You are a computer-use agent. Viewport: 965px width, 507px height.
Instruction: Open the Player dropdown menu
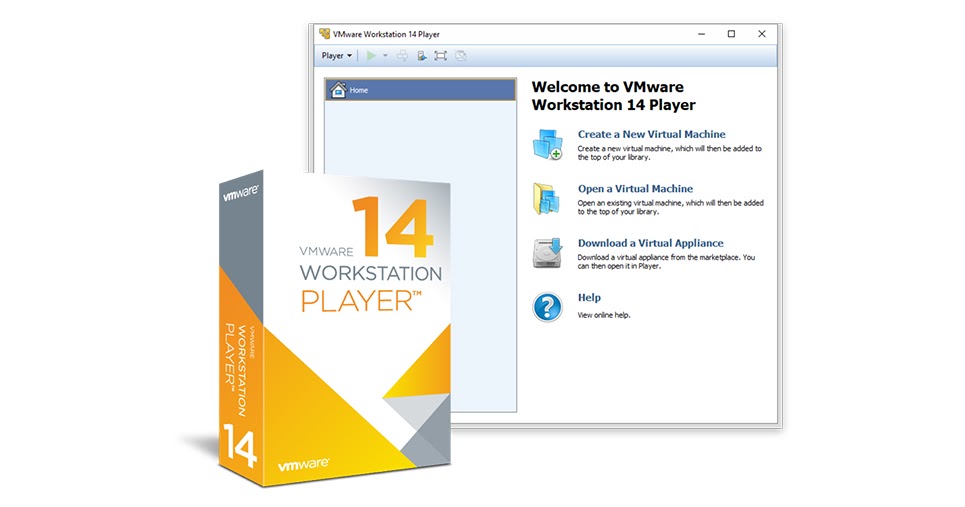337,55
